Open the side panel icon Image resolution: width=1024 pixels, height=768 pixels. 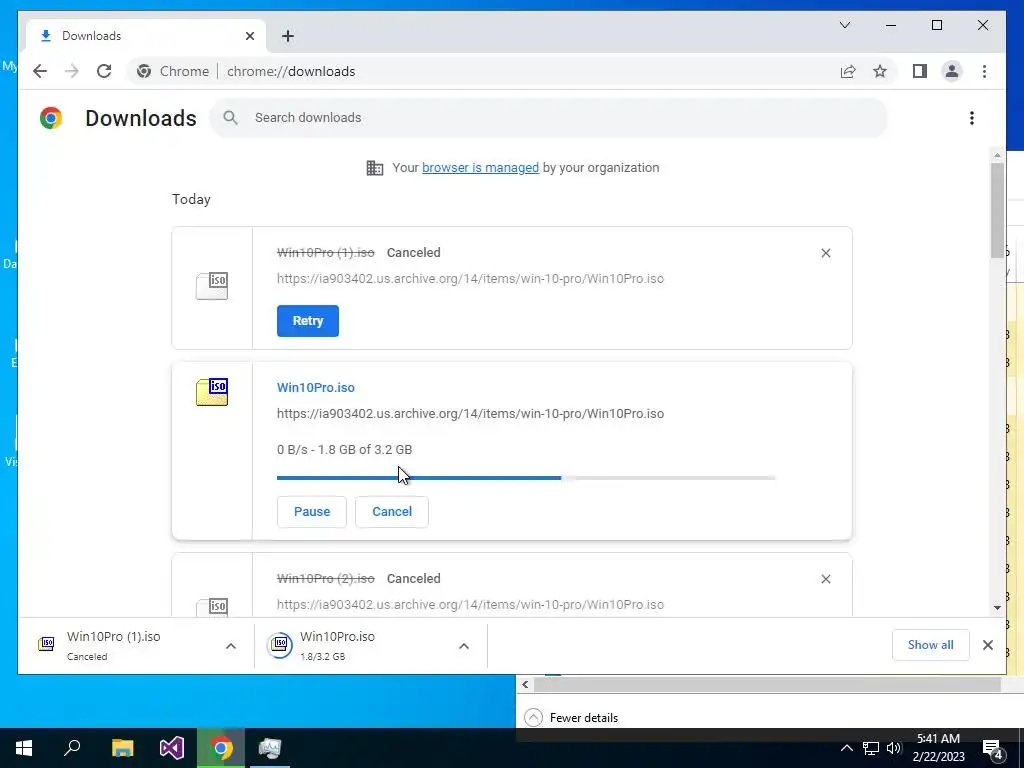tap(920, 71)
